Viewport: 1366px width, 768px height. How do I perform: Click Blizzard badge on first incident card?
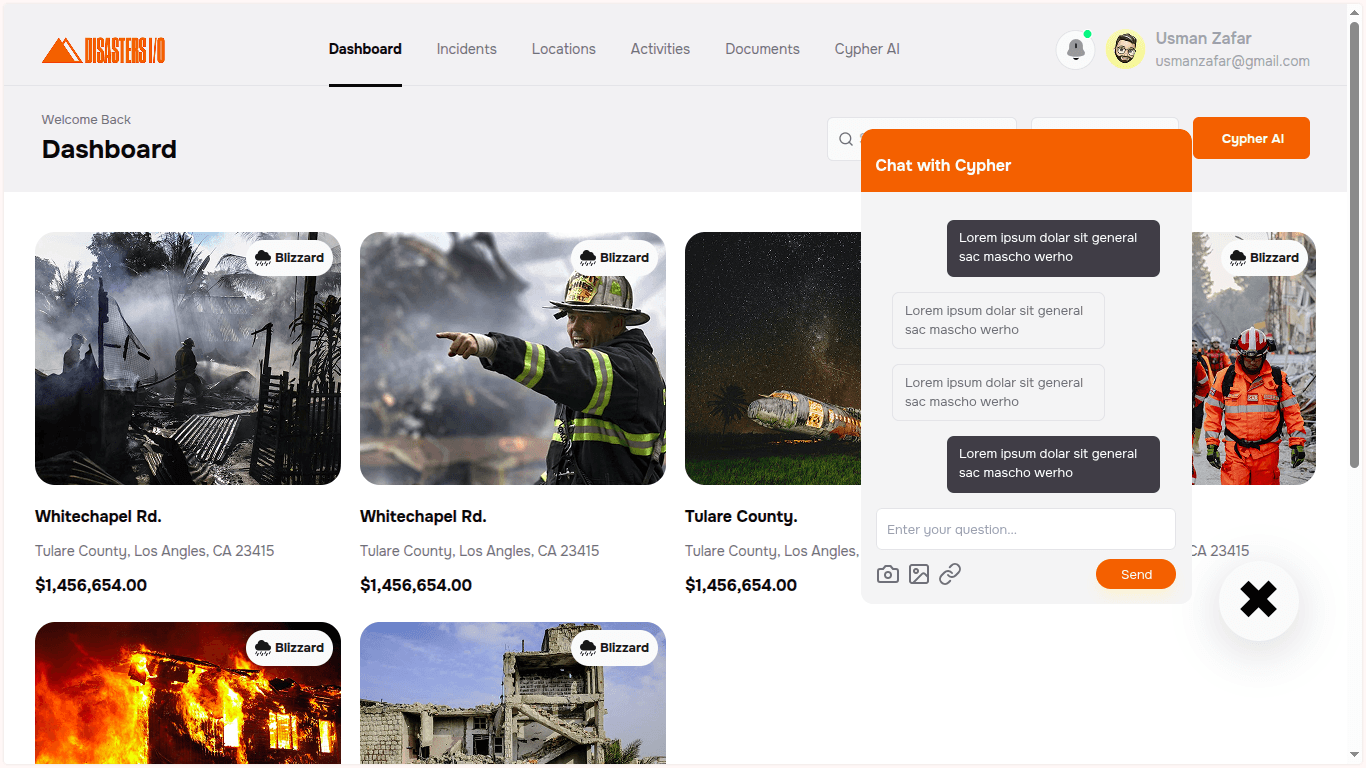click(x=289, y=258)
